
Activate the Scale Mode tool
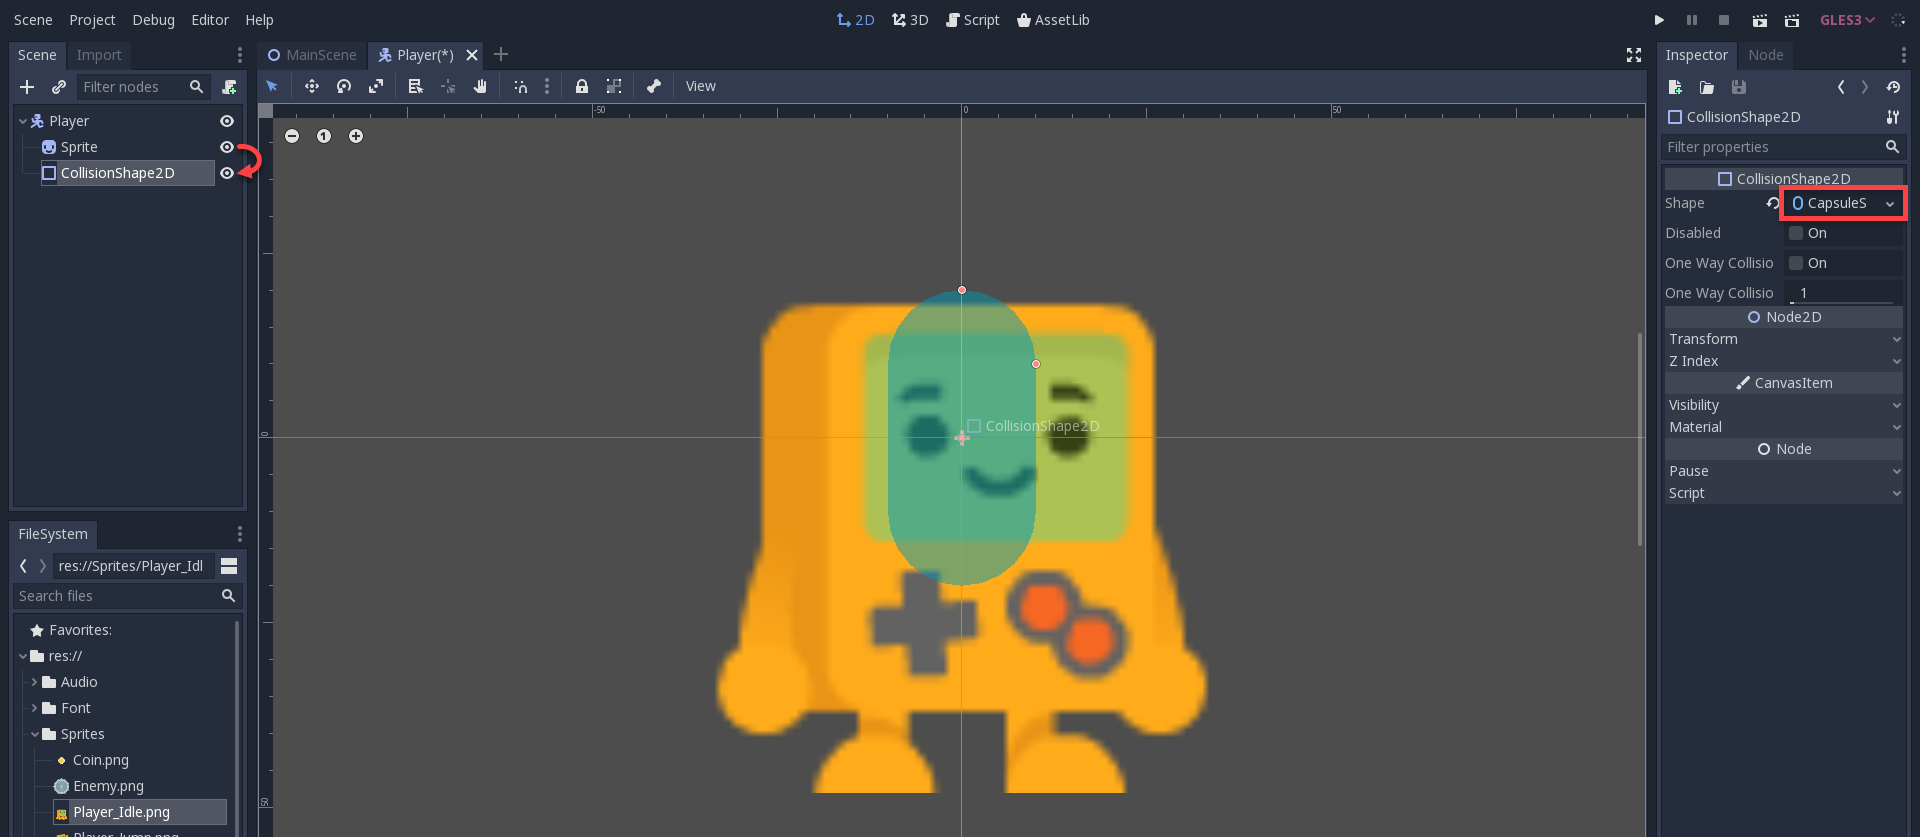[x=376, y=86]
